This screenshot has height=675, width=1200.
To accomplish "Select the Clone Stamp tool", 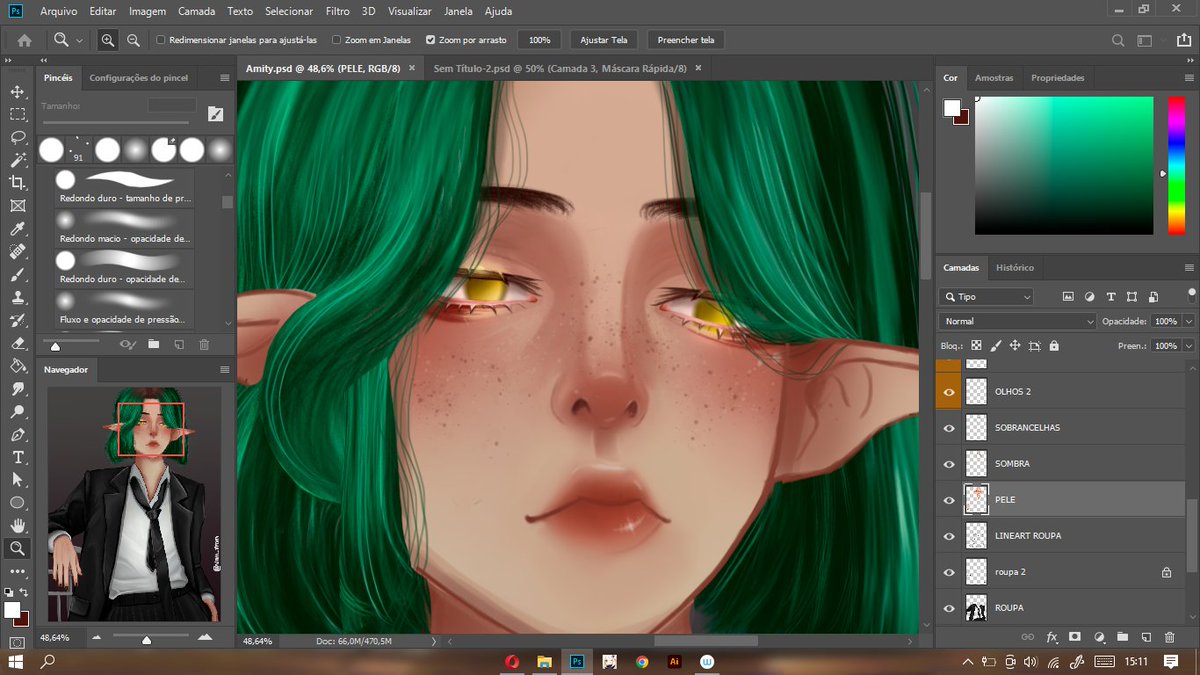I will tap(17, 297).
